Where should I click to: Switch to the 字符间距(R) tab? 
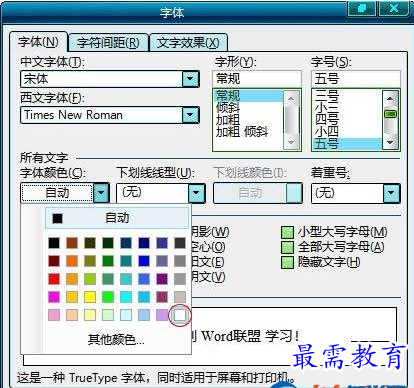pos(108,43)
